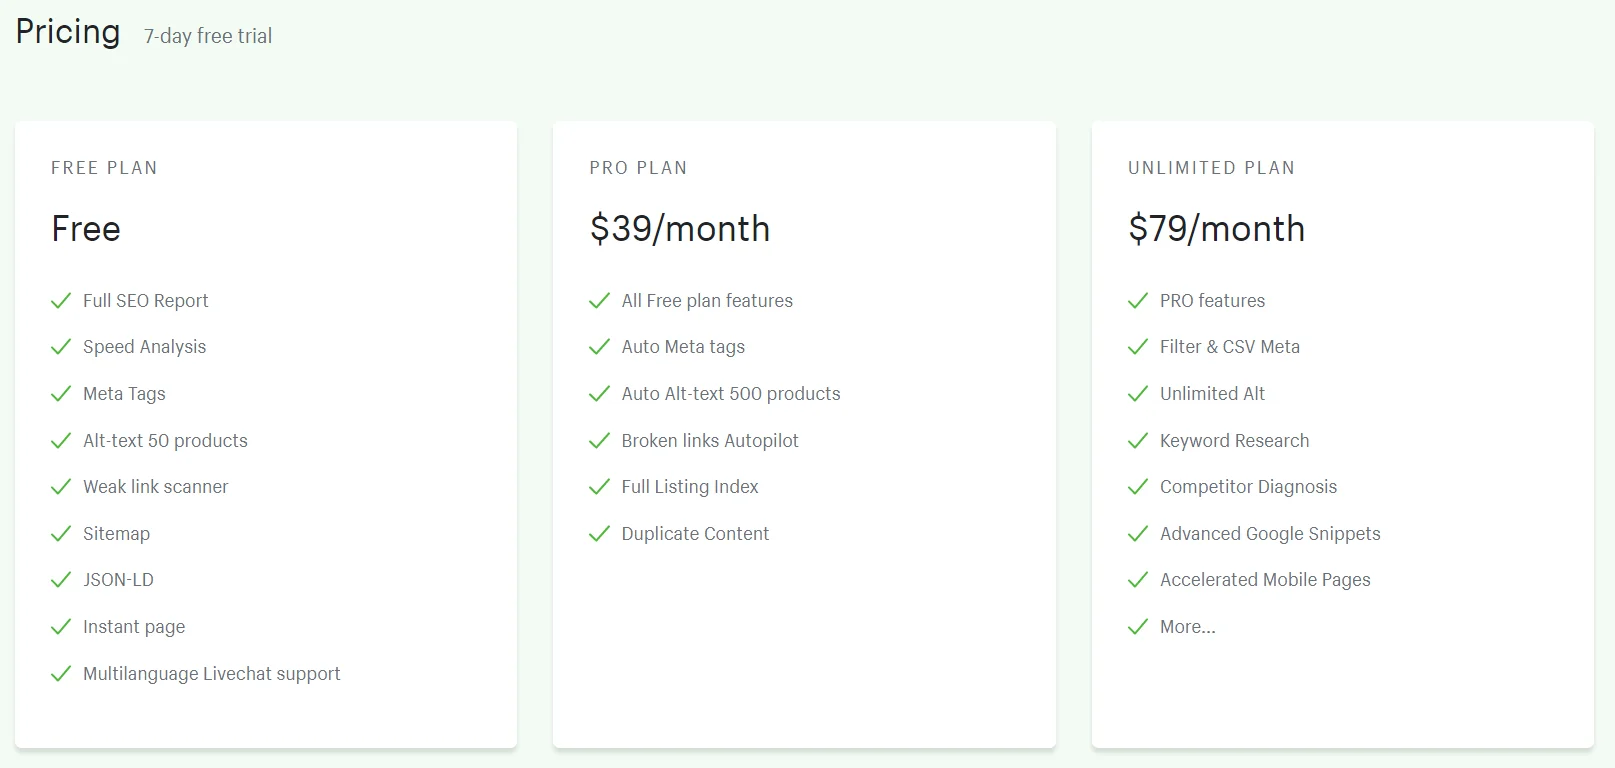Click the checkmark beside Auto Meta tags
This screenshot has width=1615, height=768.
point(599,347)
